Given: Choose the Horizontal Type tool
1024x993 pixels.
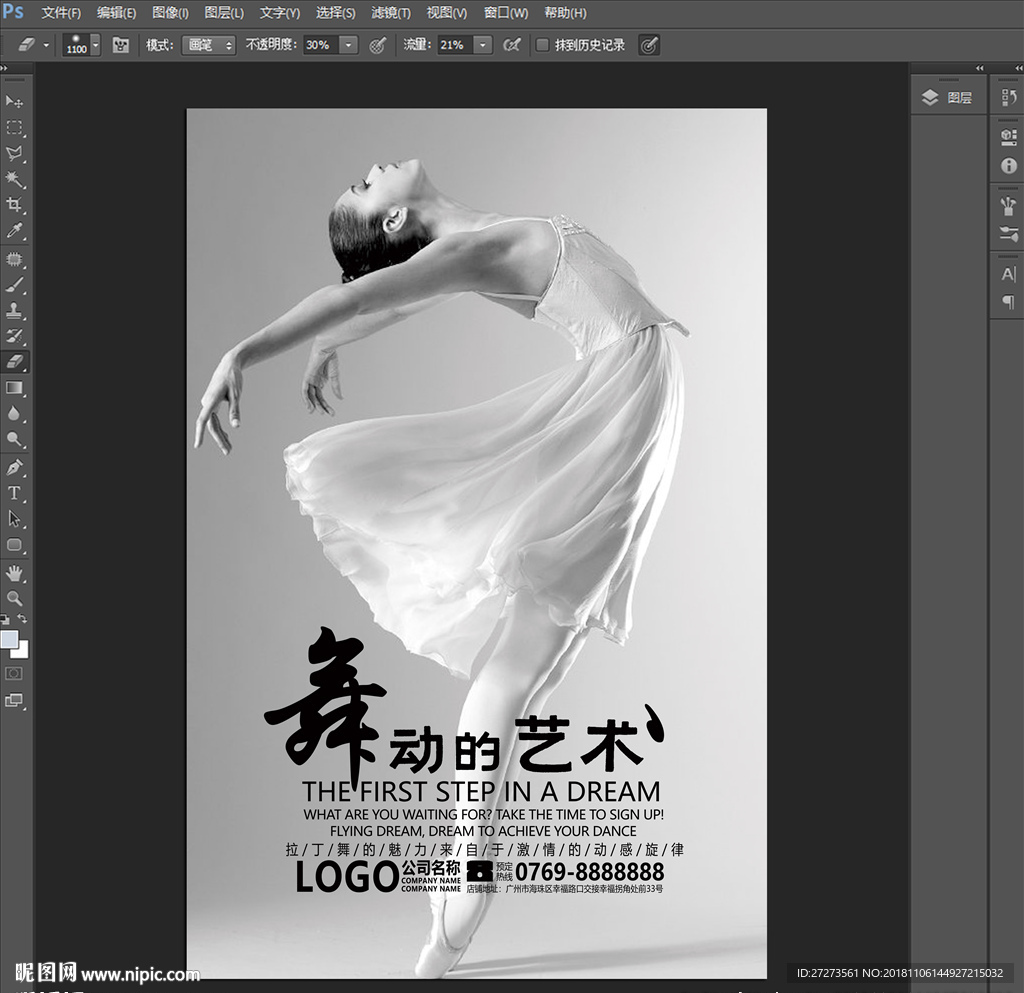Looking at the screenshot, I should [x=15, y=493].
